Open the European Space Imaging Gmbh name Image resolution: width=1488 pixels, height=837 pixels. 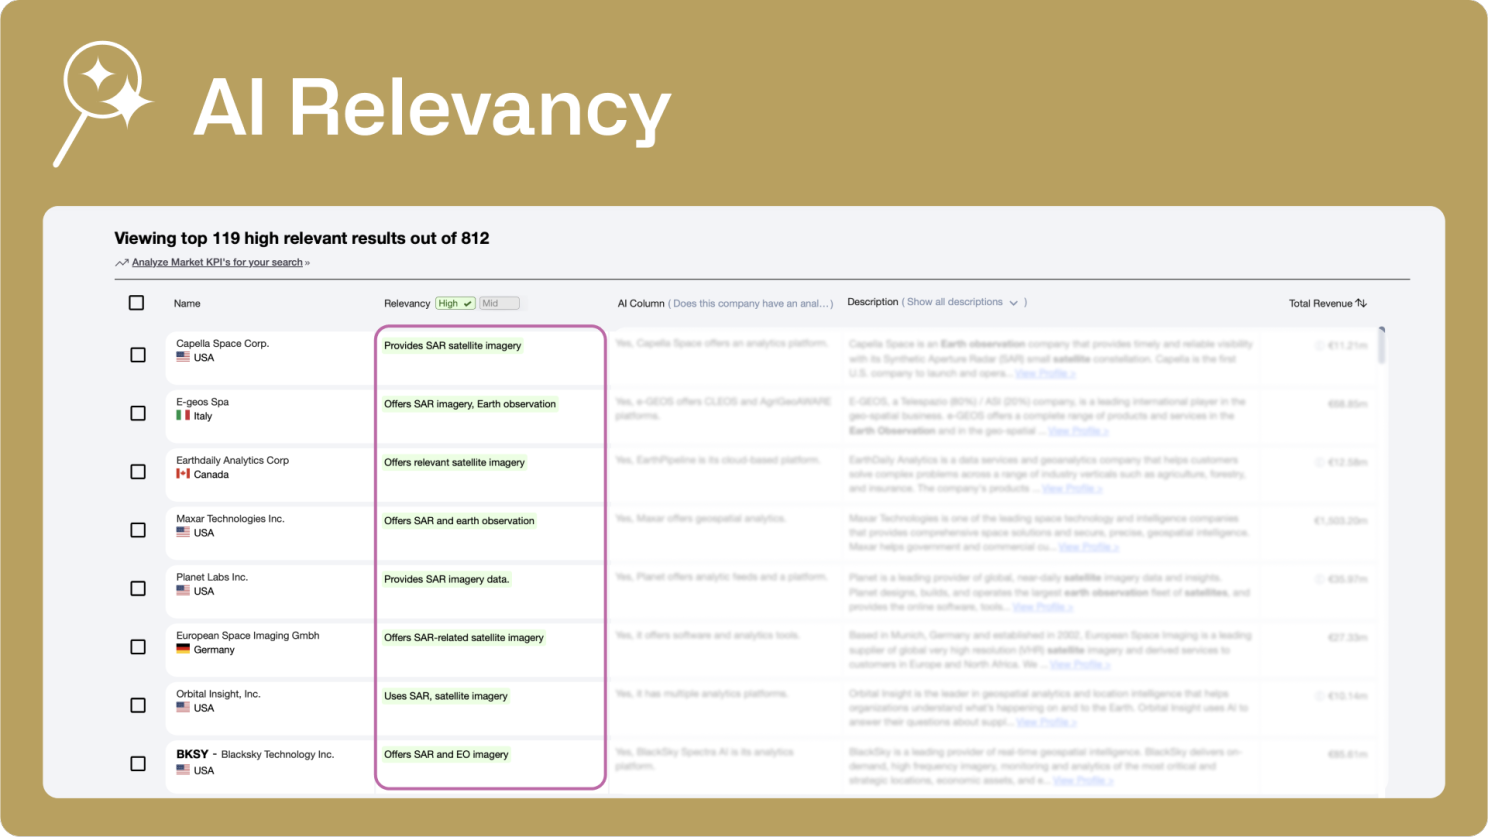point(248,635)
